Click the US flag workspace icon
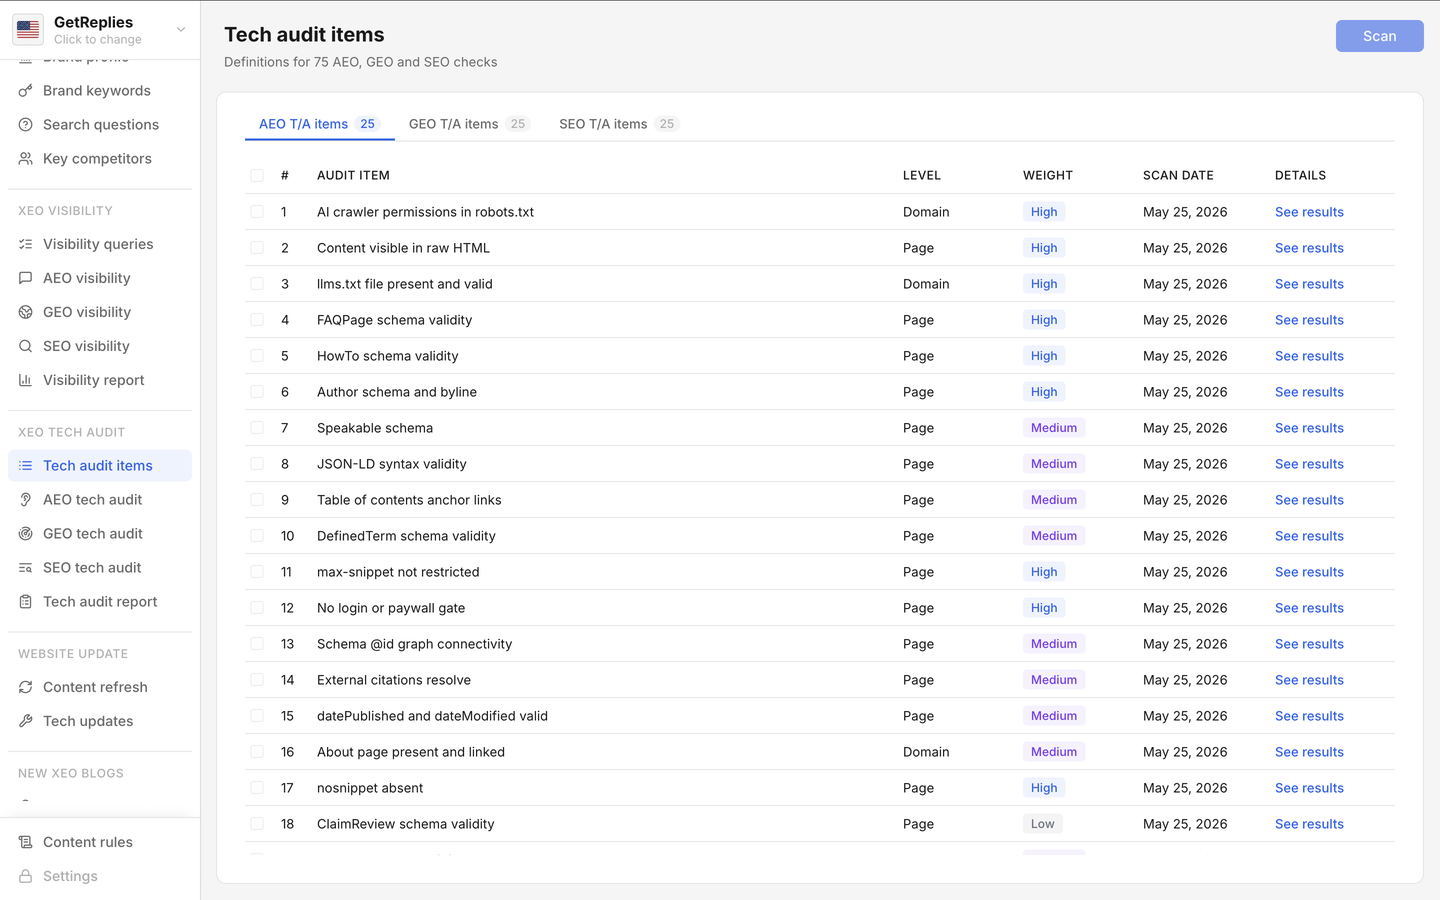This screenshot has height=900, width=1440. [x=28, y=30]
